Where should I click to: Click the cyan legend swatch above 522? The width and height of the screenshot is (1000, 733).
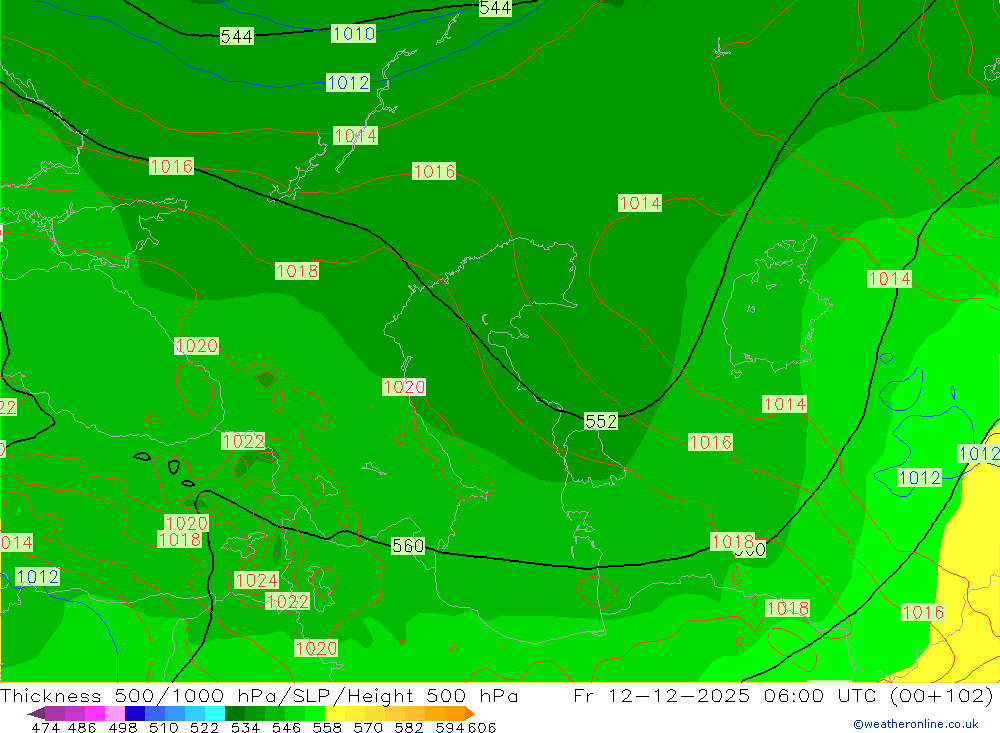pyautogui.click(x=215, y=713)
